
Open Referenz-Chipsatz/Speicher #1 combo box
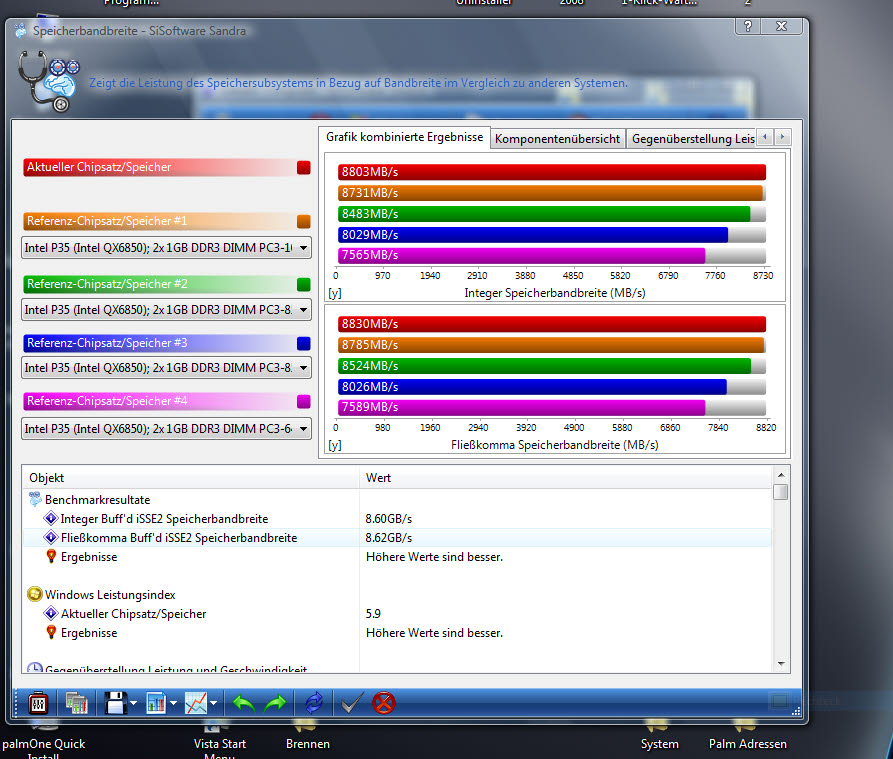(166, 248)
